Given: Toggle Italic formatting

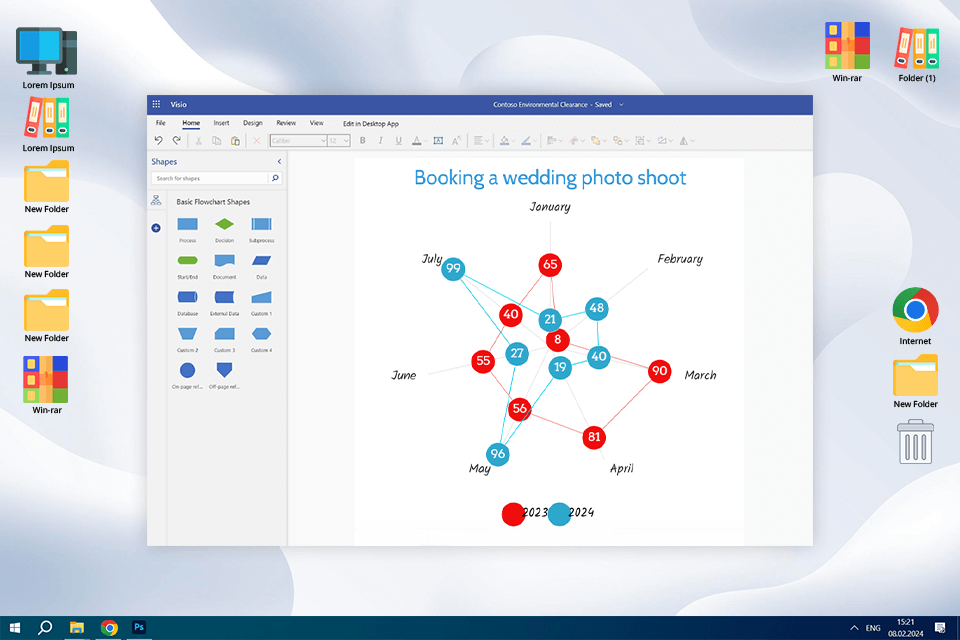Looking at the screenshot, I should click(x=380, y=141).
